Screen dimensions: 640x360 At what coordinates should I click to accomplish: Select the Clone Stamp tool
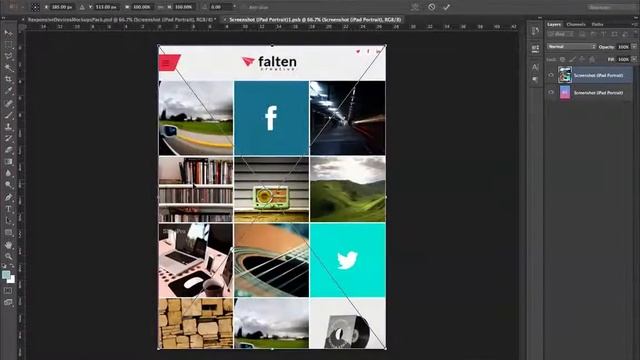(x=8, y=127)
